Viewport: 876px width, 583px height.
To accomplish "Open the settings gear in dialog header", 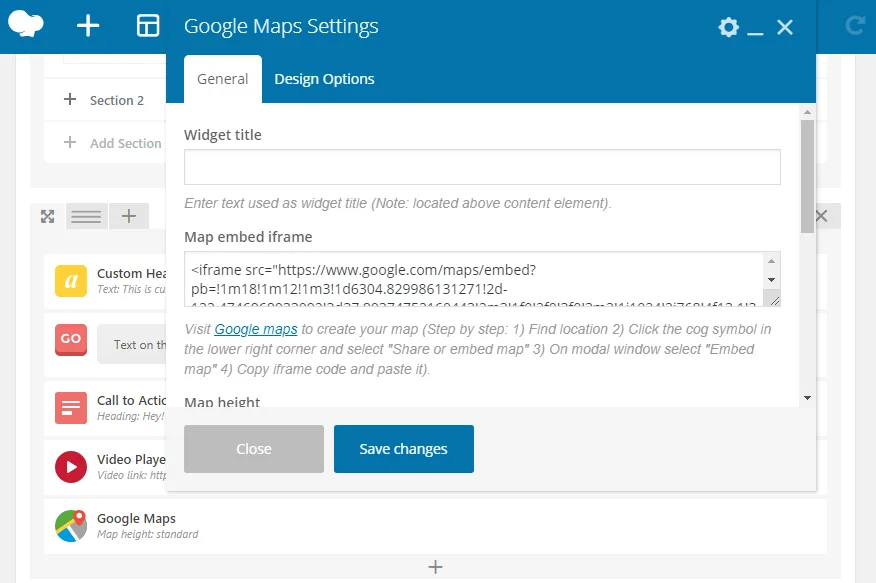I will coord(729,27).
